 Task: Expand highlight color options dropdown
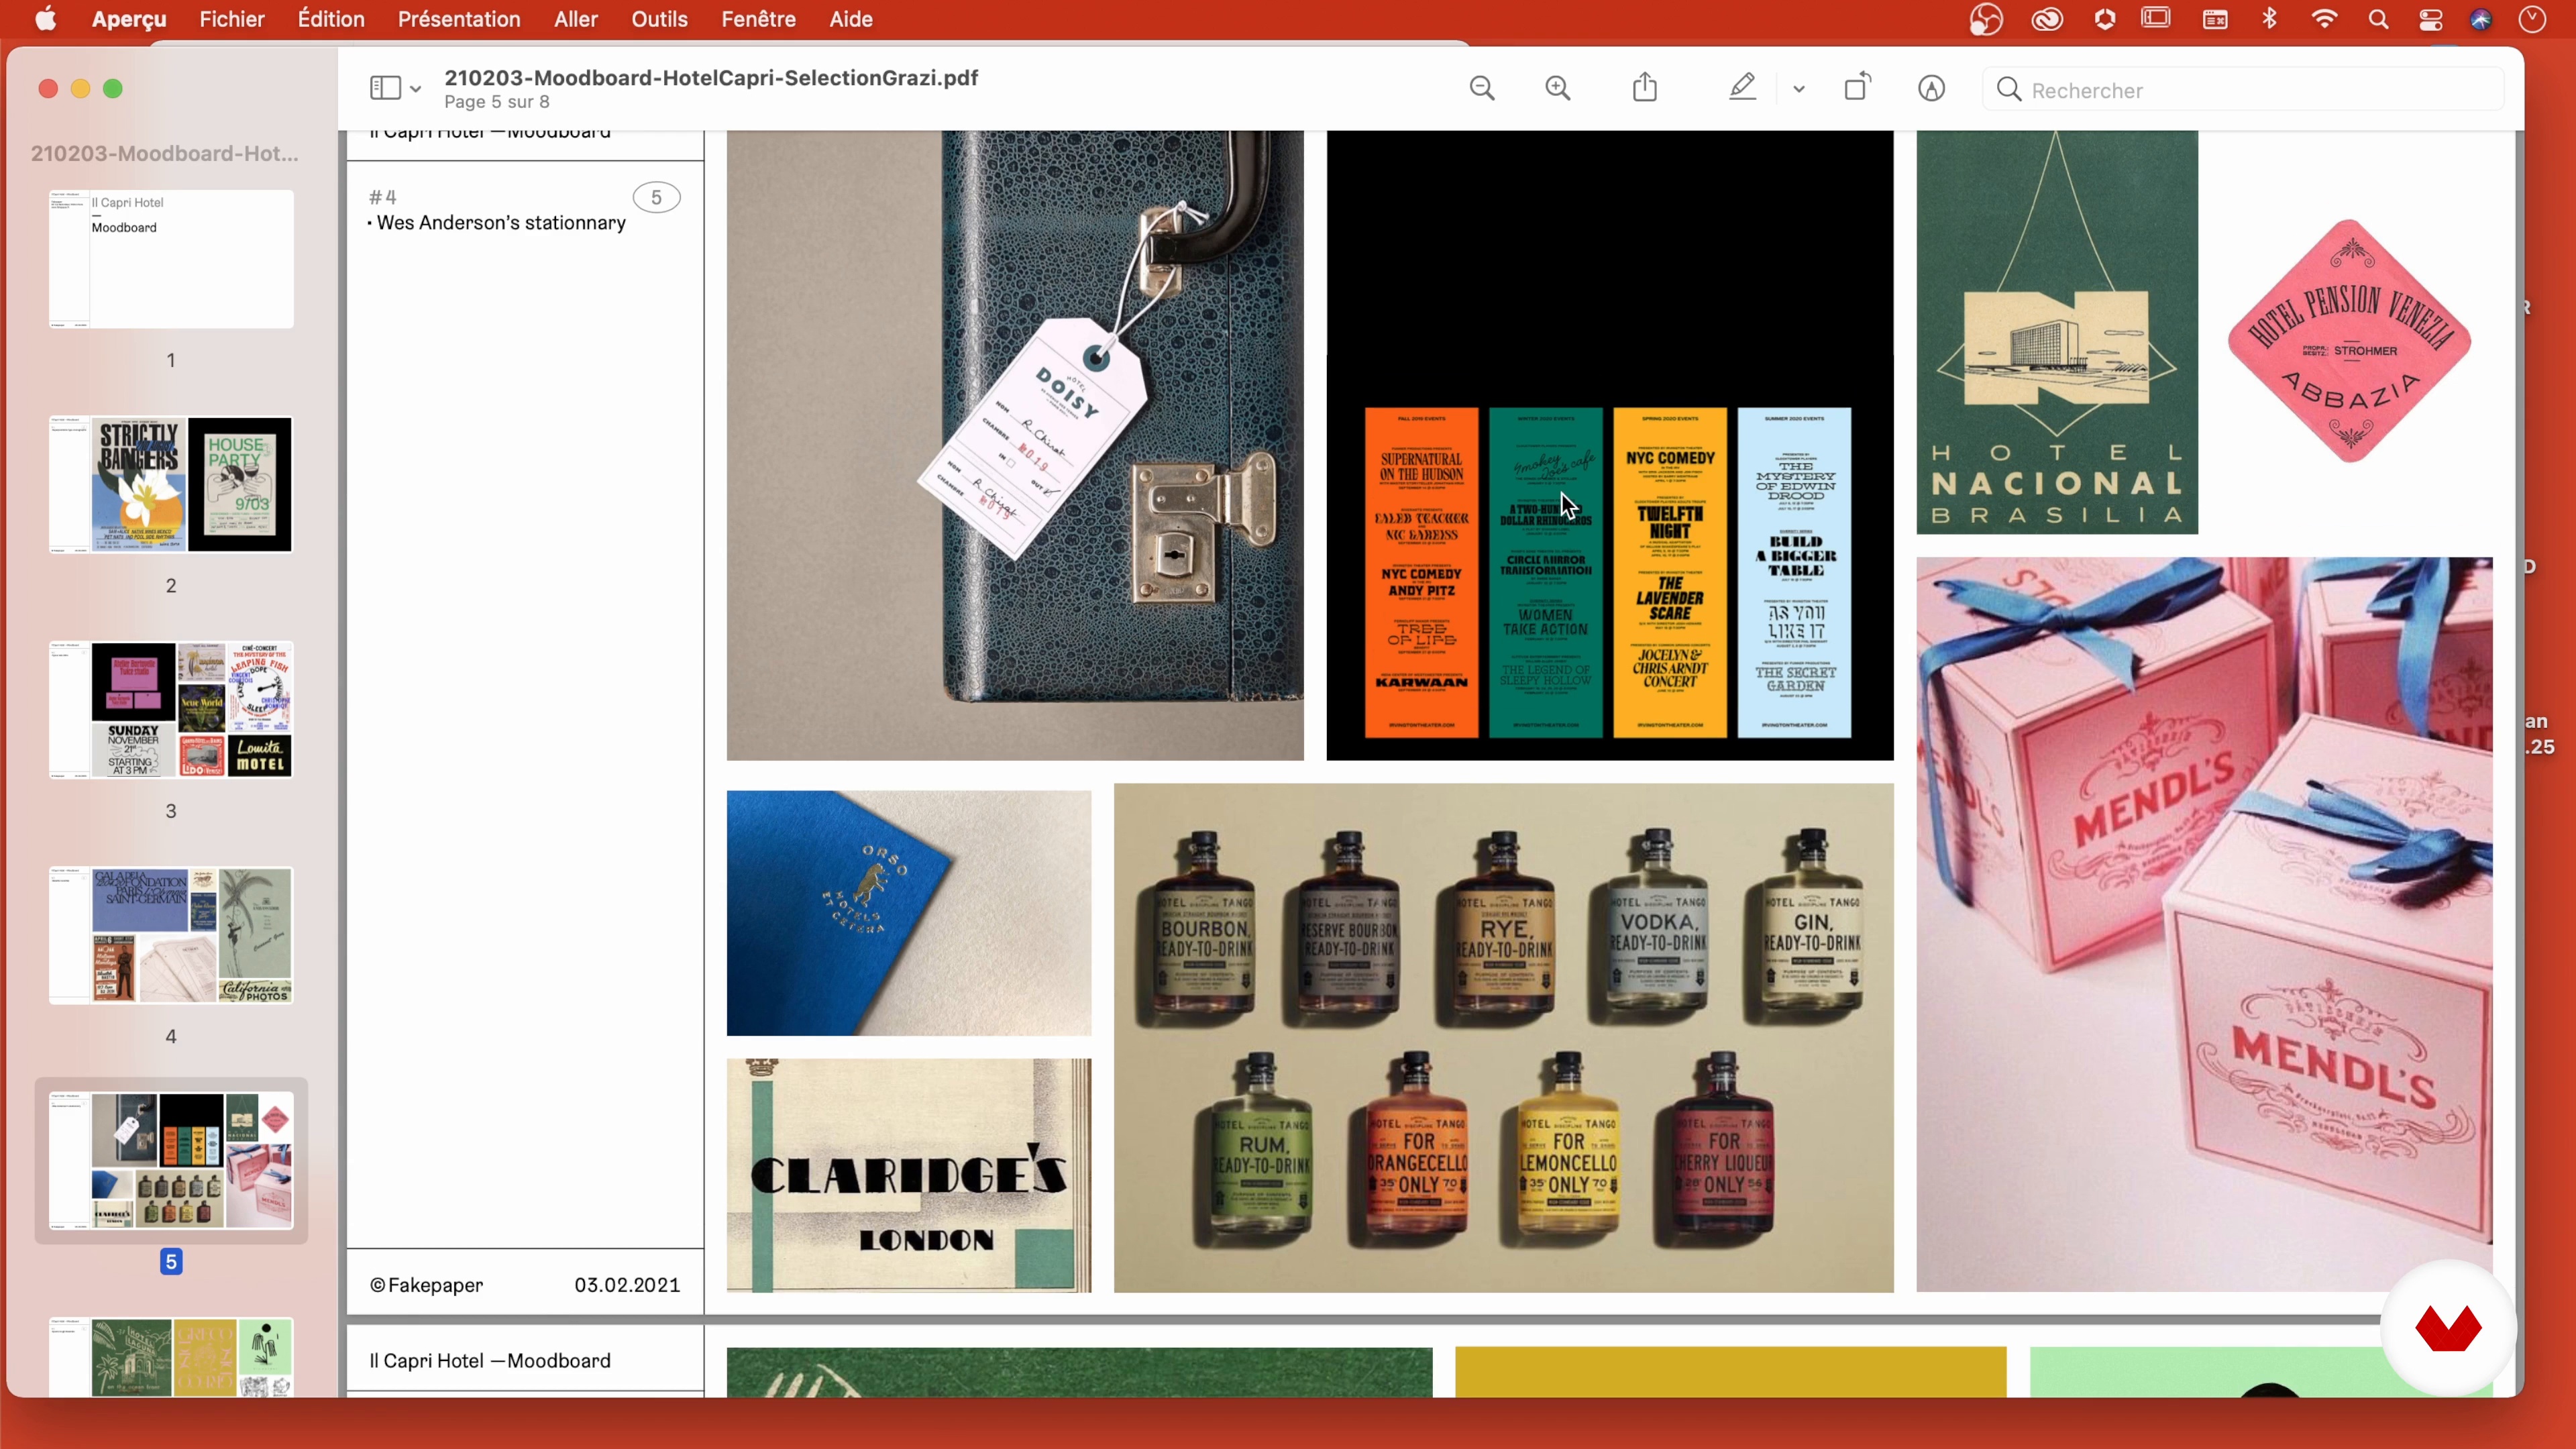point(1799,90)
